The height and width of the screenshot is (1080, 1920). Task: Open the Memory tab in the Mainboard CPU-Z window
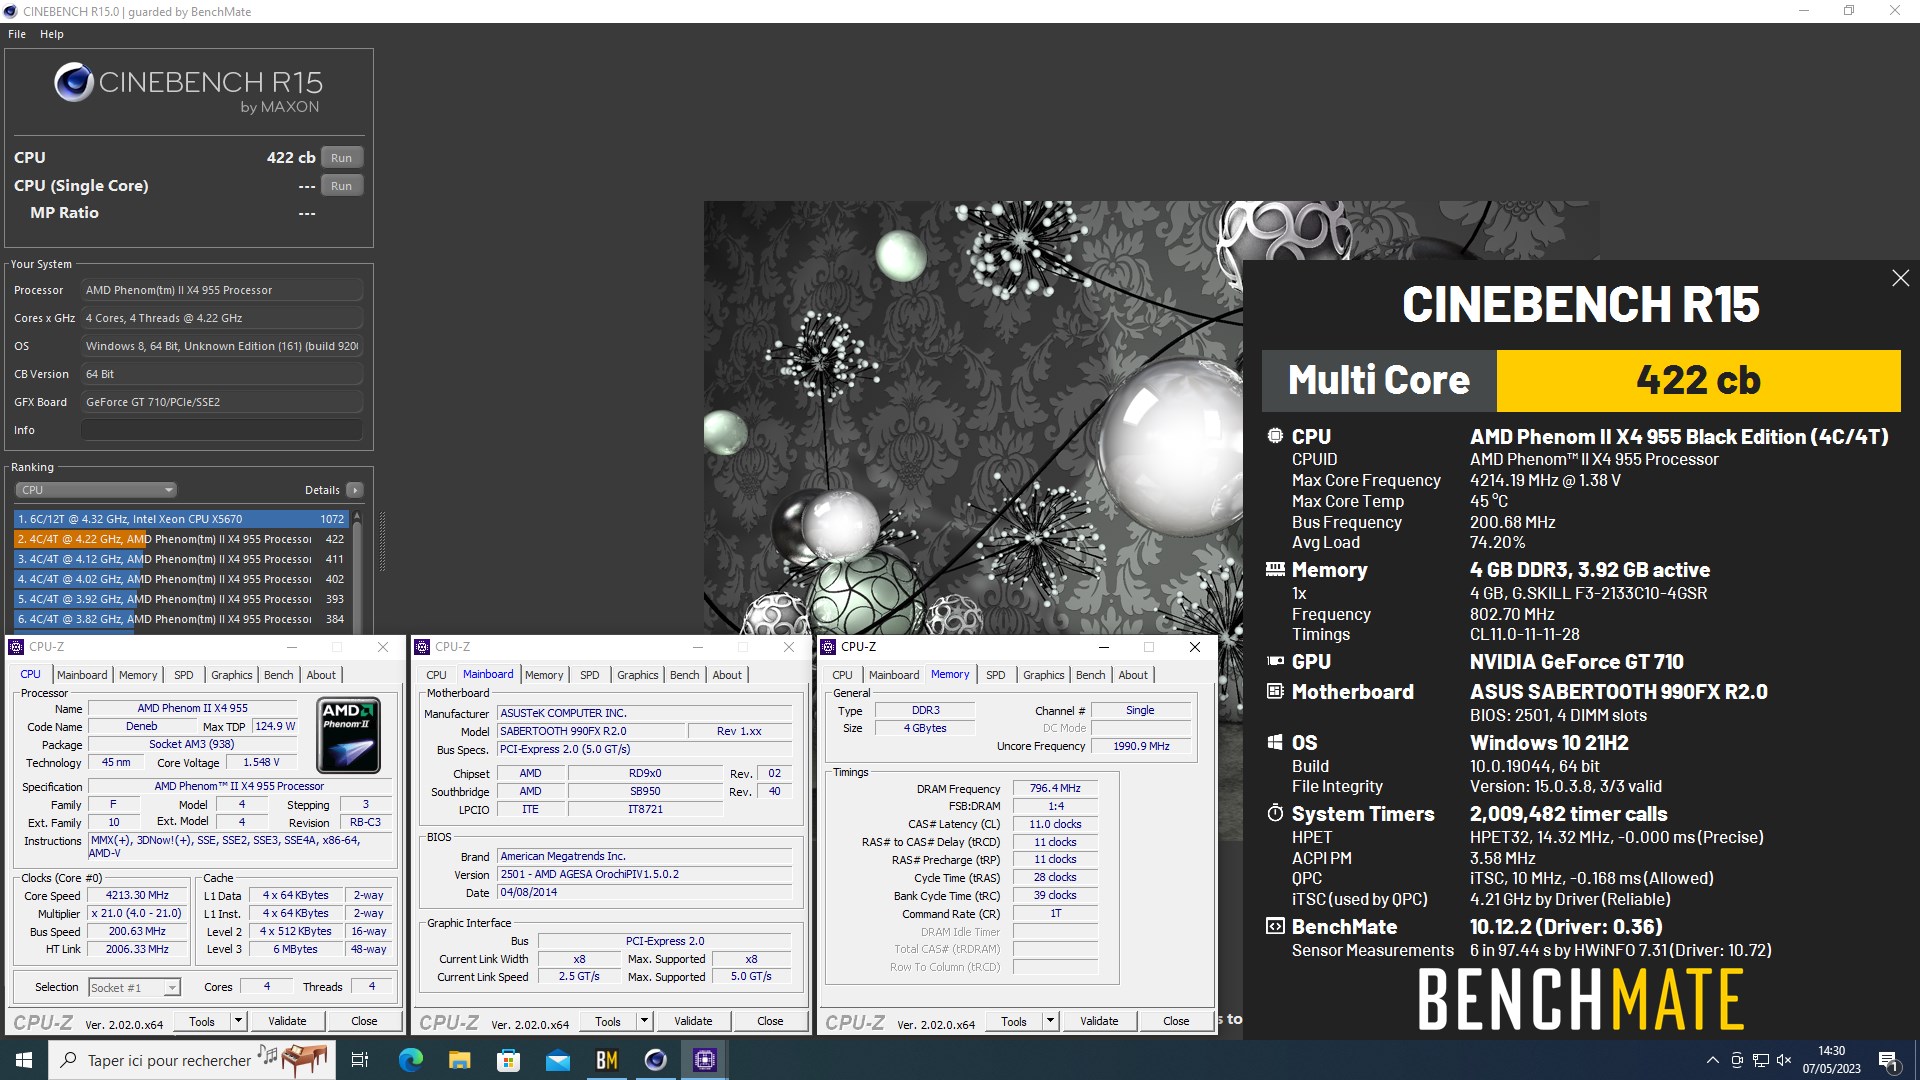tap(544, 675)
